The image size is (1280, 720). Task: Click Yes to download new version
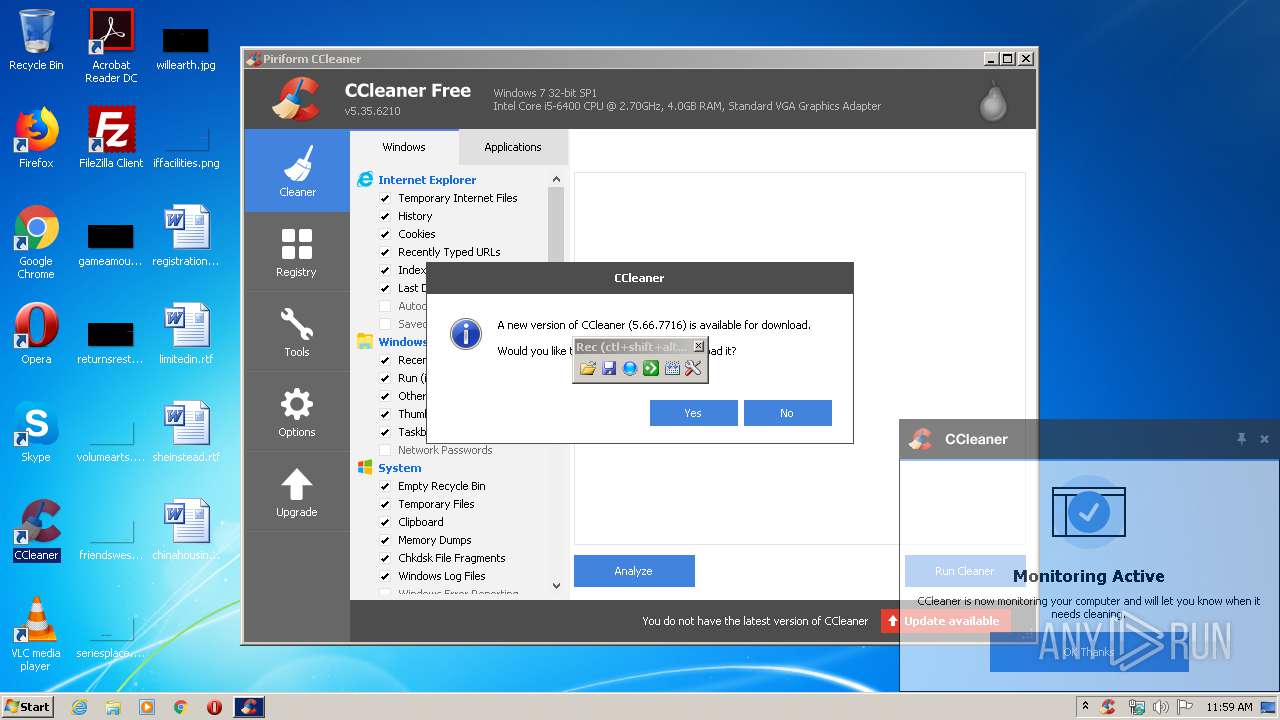693,413
